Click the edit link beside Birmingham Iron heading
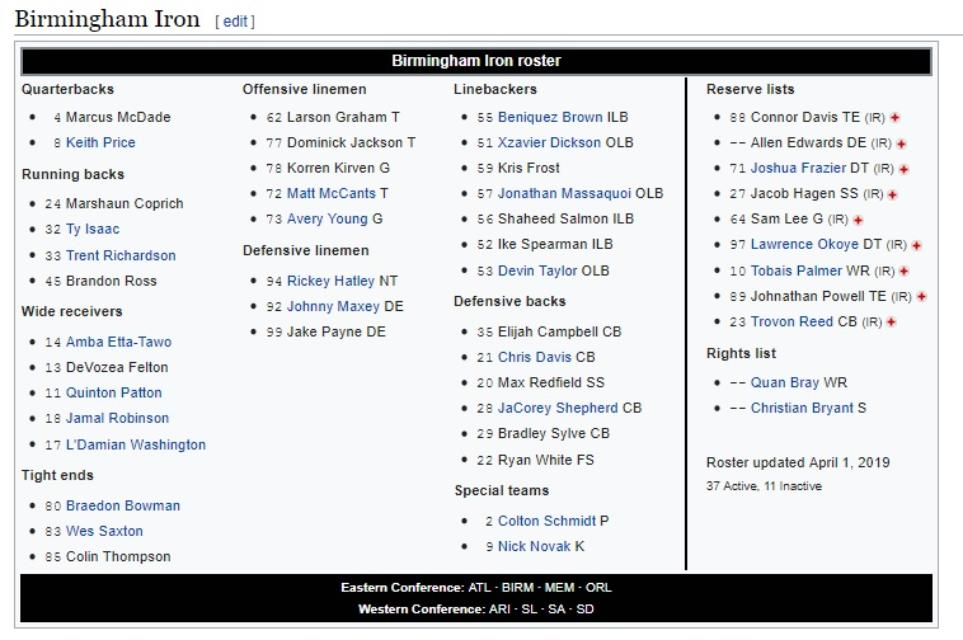This screenshot has height=640, width=963. 235,21
